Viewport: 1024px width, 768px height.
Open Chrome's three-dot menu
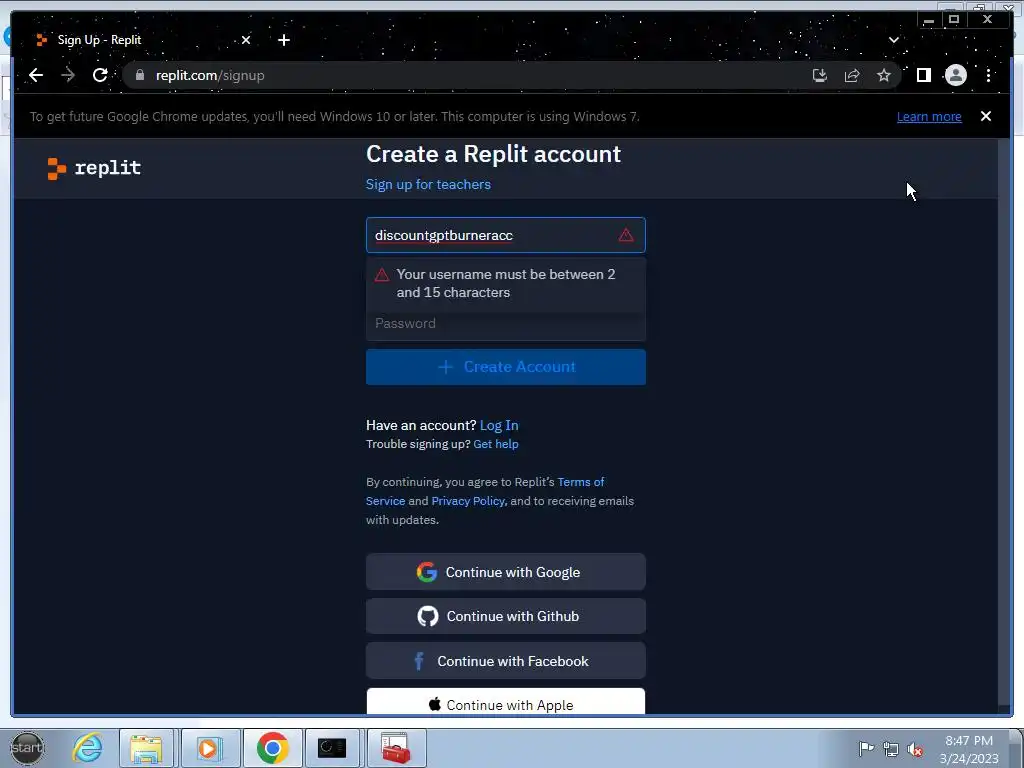click(989, 76)
